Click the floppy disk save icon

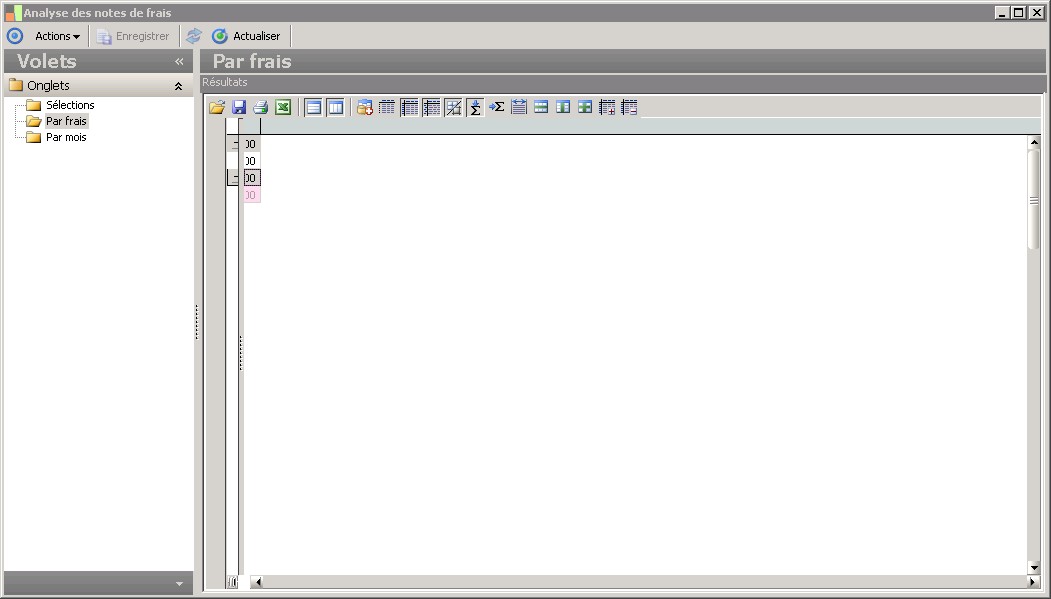click(239, 107)
